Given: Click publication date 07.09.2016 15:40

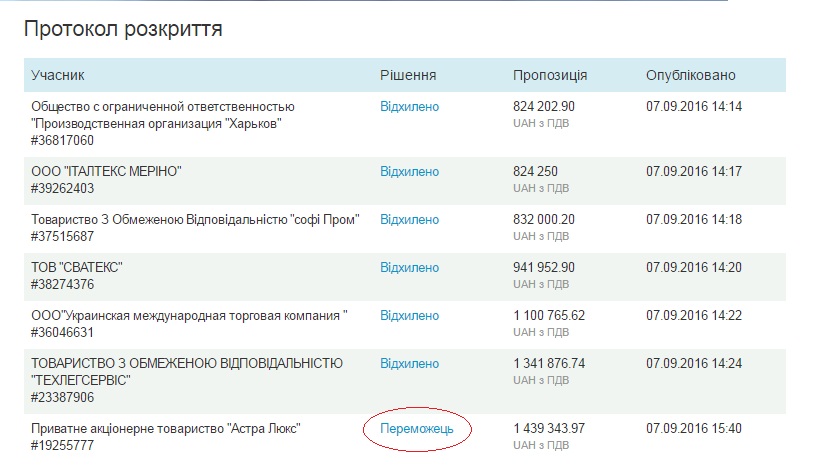Looking at the screenshot, I should pos(694,428).
